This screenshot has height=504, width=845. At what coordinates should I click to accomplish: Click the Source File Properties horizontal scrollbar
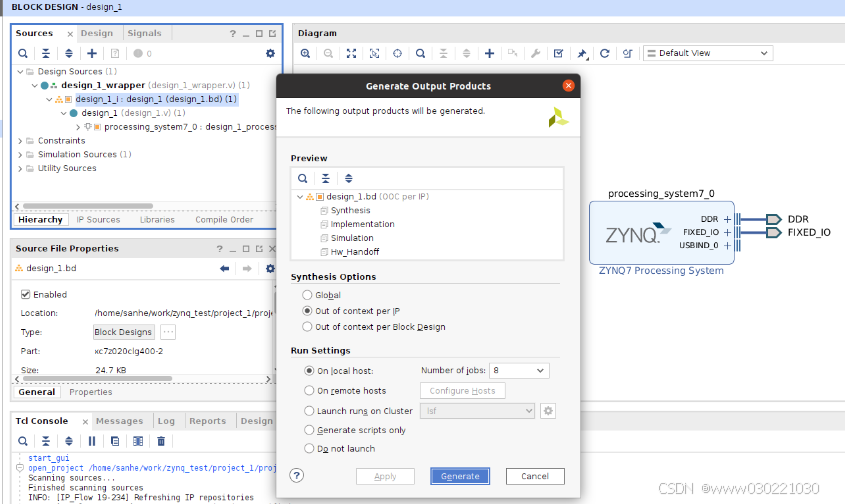point(97,379)
